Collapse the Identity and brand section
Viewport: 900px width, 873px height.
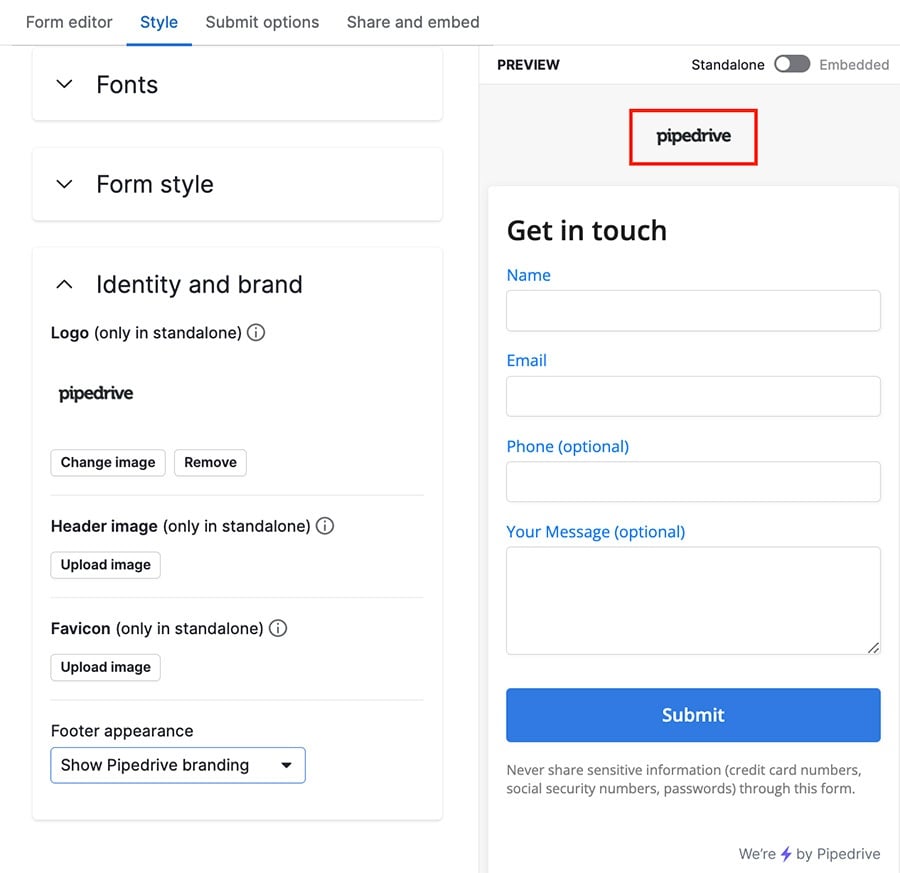coord(65,285)
